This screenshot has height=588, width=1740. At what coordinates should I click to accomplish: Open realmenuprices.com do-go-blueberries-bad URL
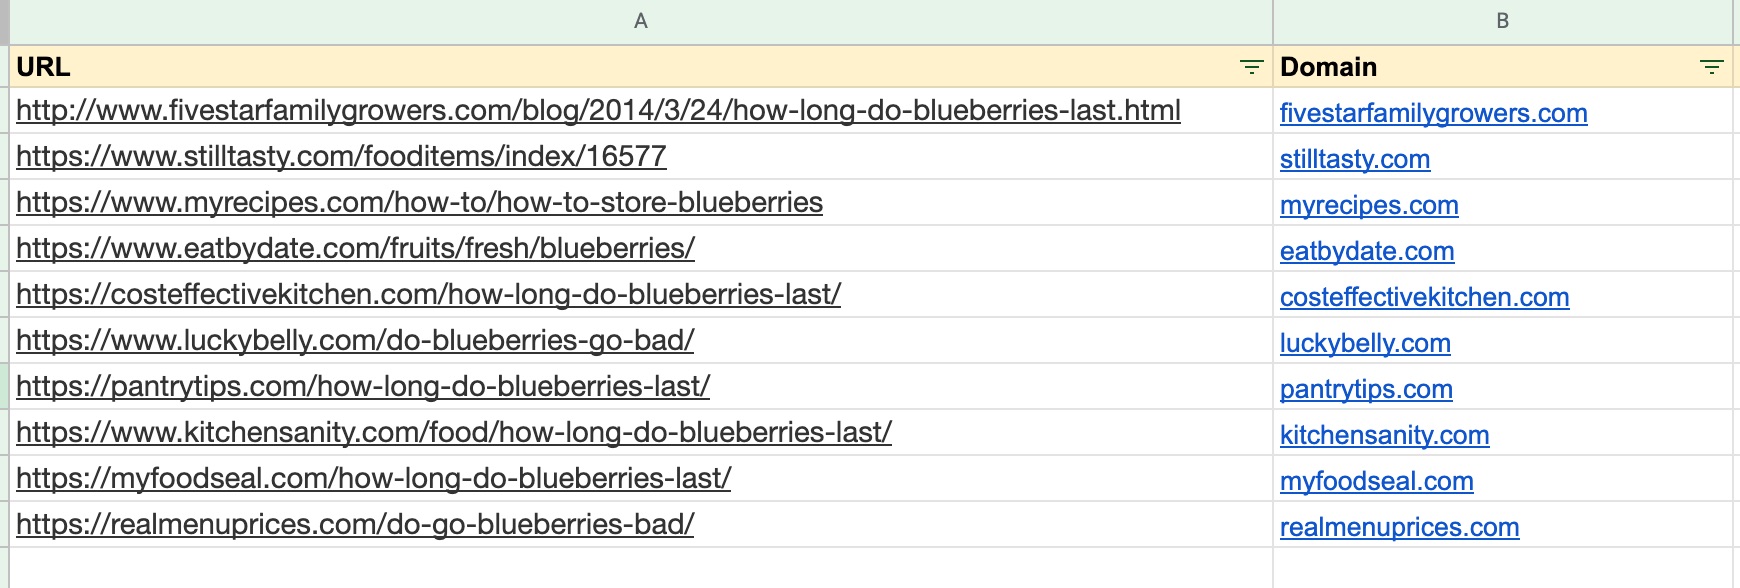click(x=355, y=525)
